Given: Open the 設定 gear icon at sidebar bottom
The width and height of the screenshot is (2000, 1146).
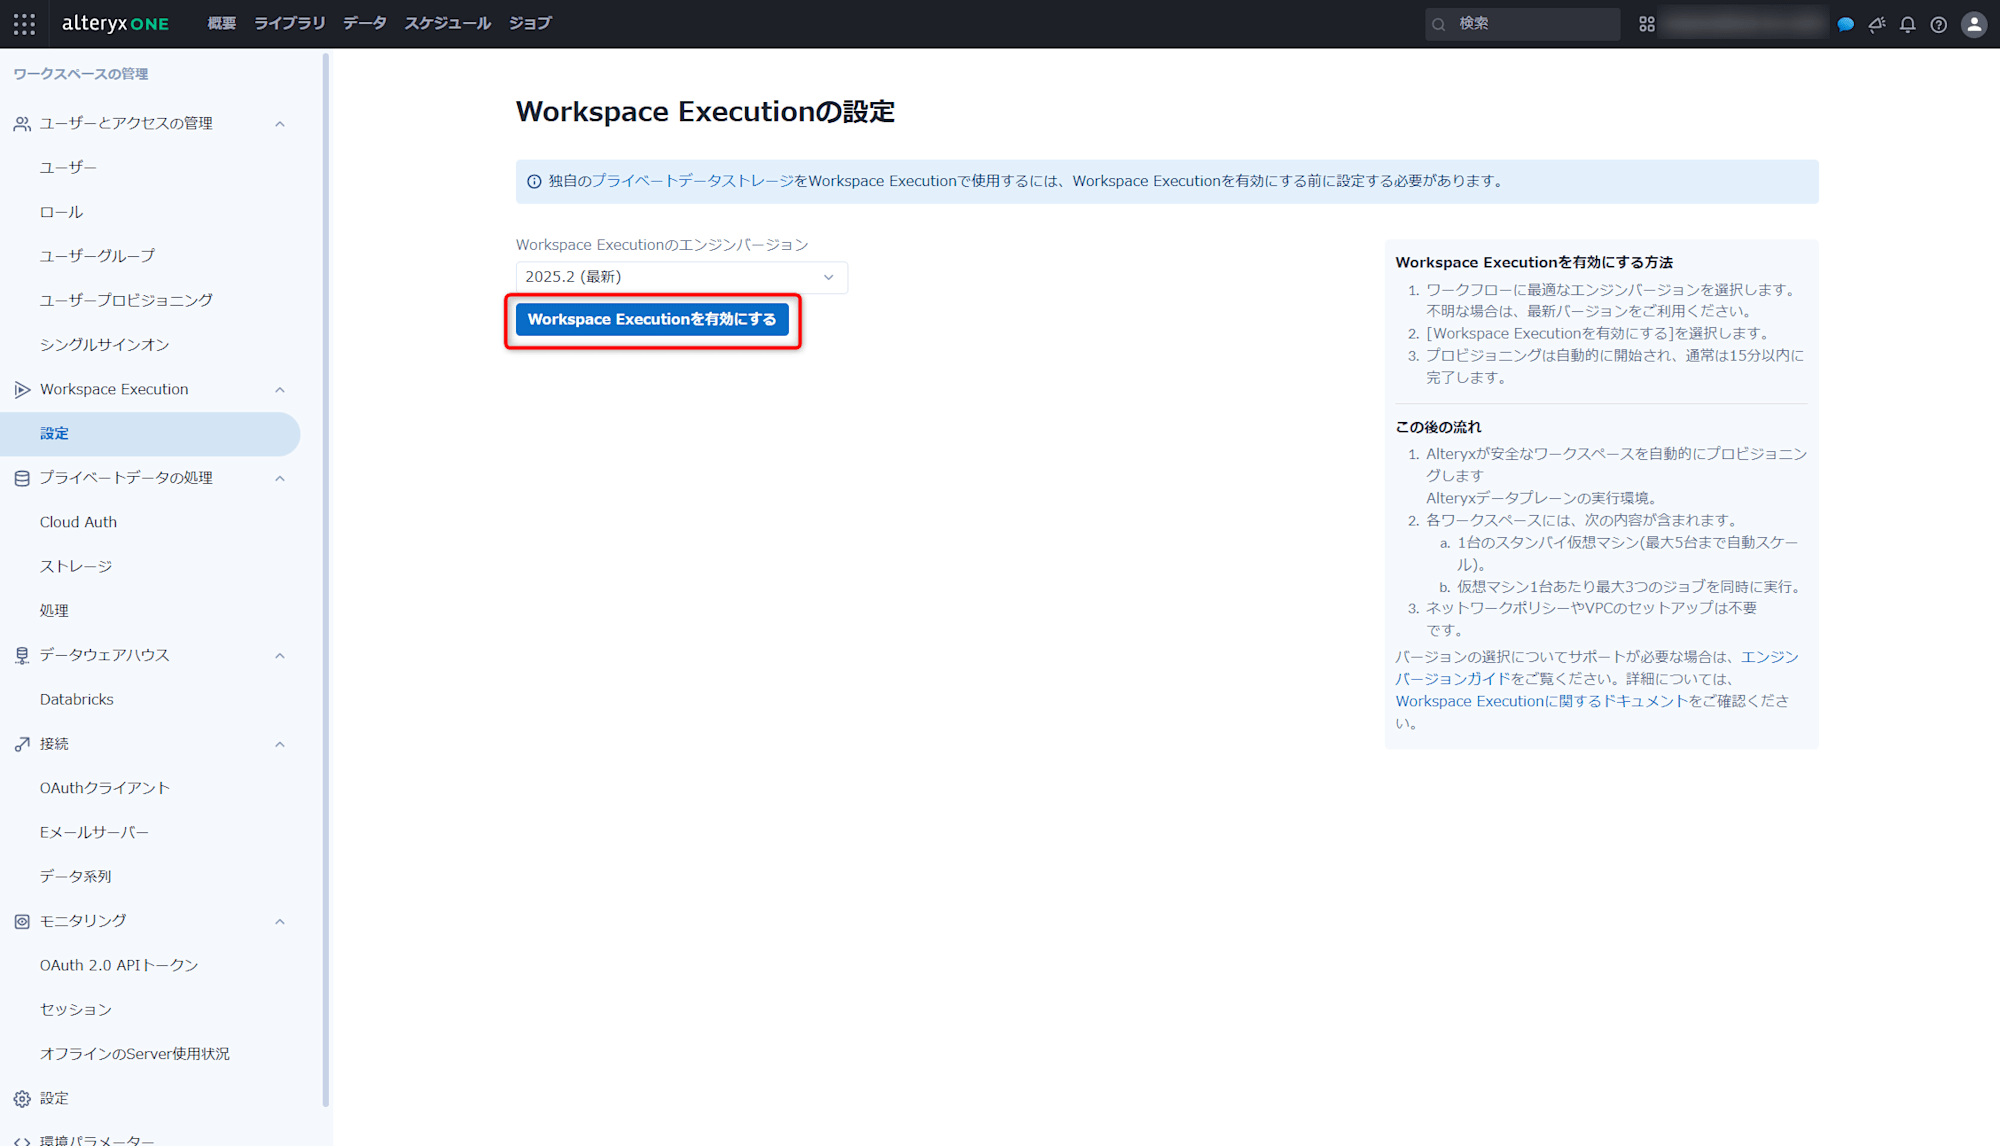Looking at the screenshot, I should tap(20, 1098).
